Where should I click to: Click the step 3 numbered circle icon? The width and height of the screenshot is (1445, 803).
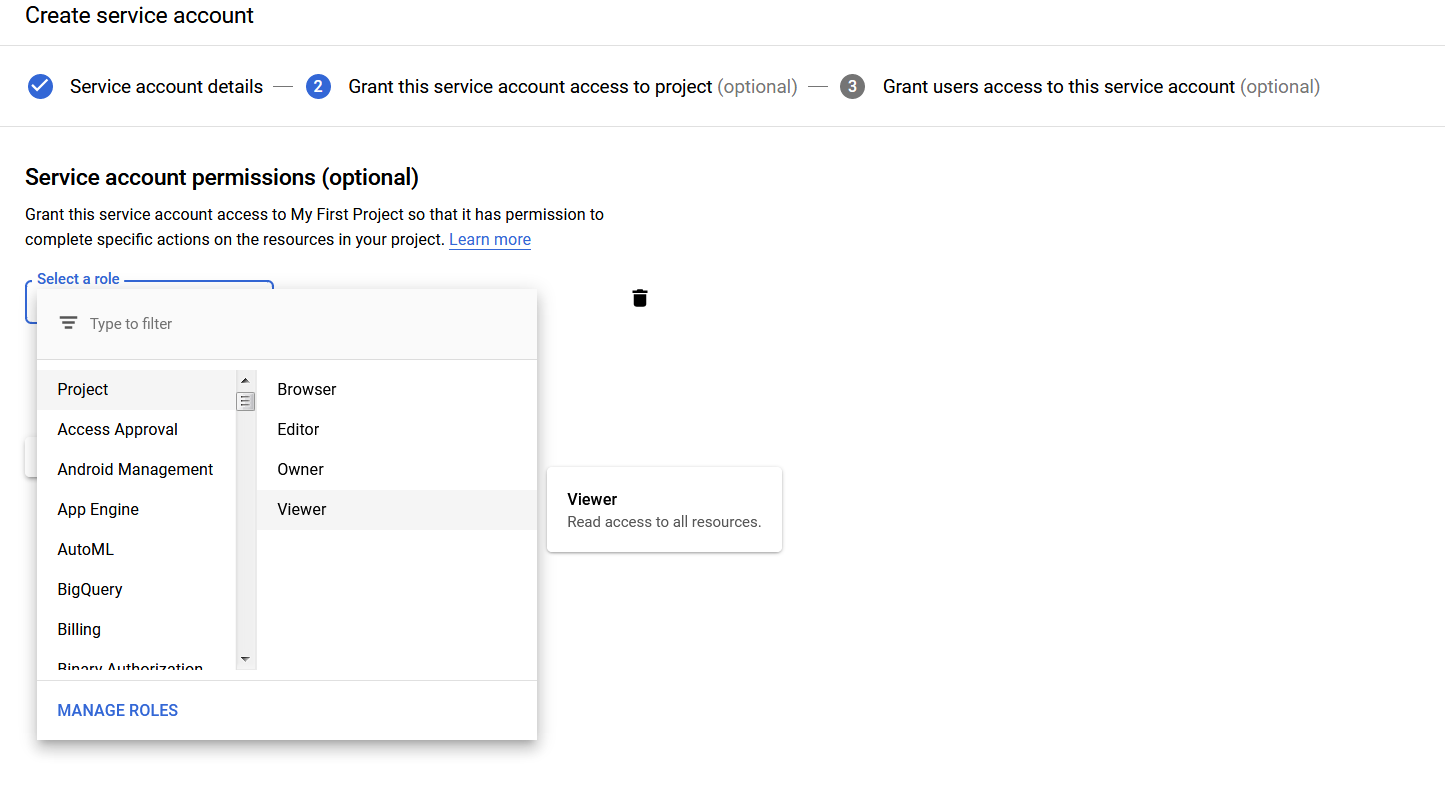tap(852, 86)
